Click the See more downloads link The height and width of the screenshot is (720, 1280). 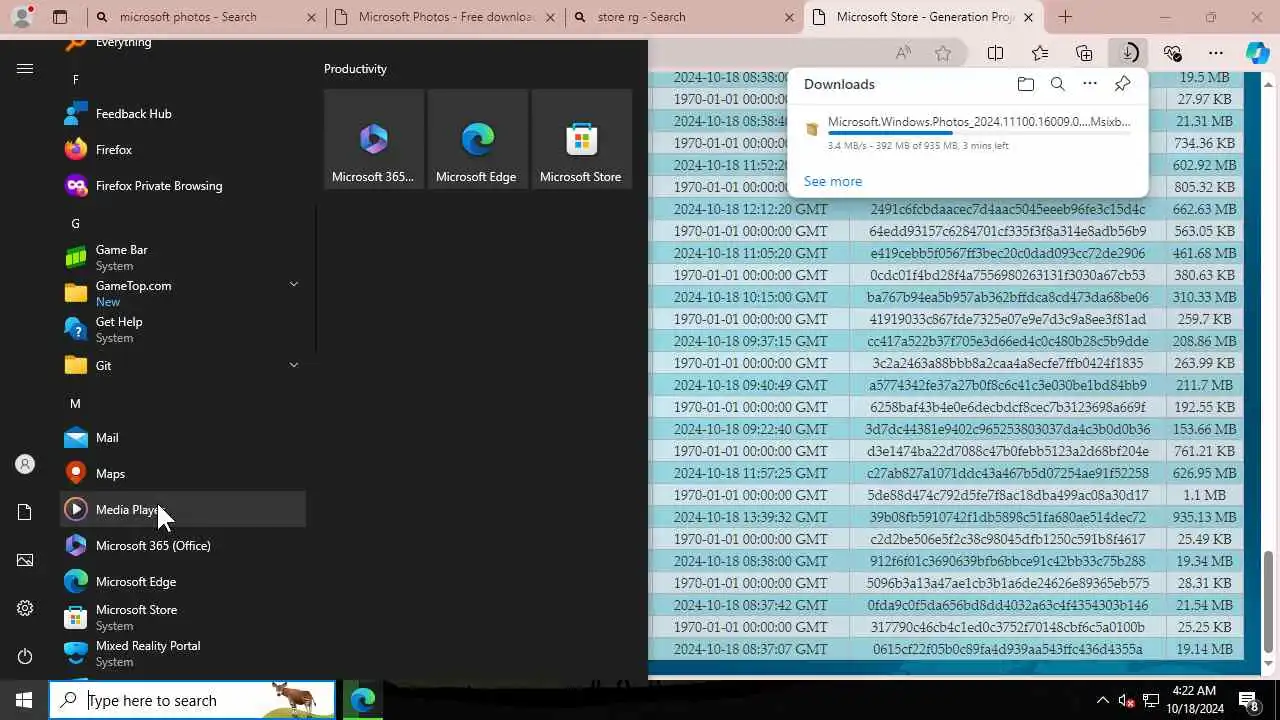pos(833,181)
